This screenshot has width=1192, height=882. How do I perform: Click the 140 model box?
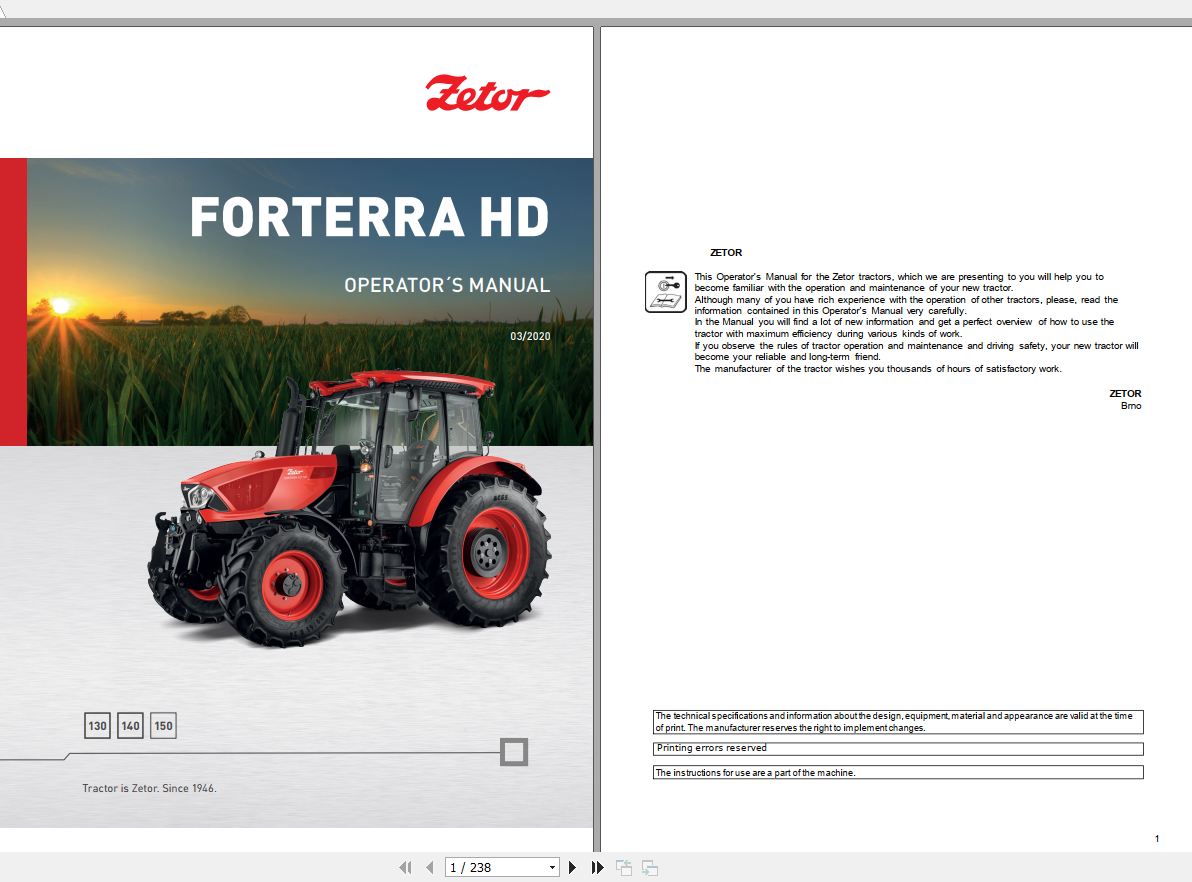pos(131,725)
